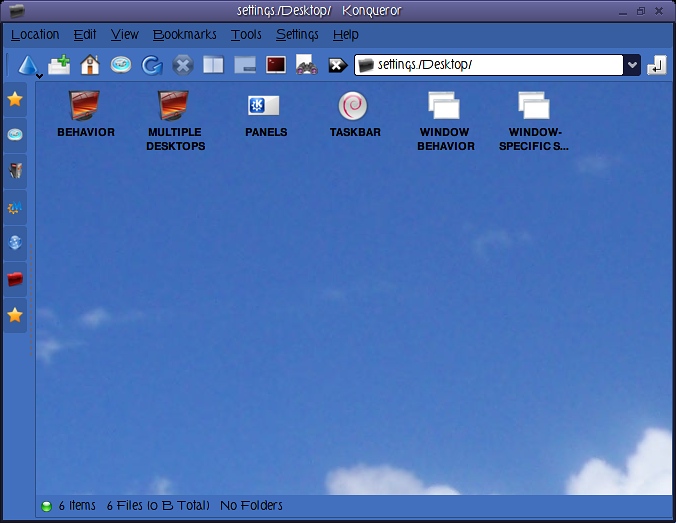Screen dimensions: 676x523
Task: Open the Window Behavior item
Action: point(445,121)
